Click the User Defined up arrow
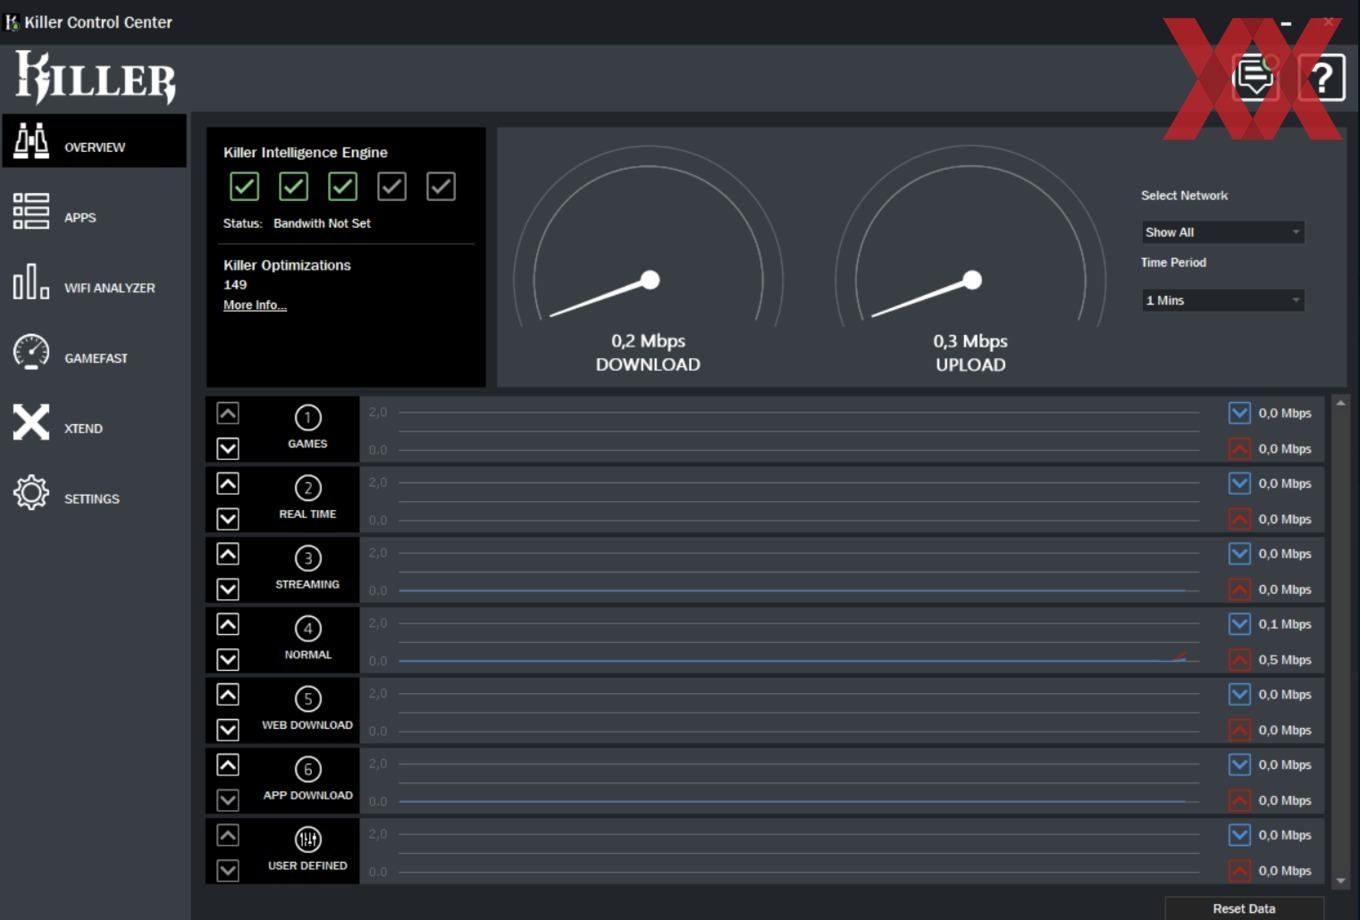1360x920 pixels. coord(228,835)
